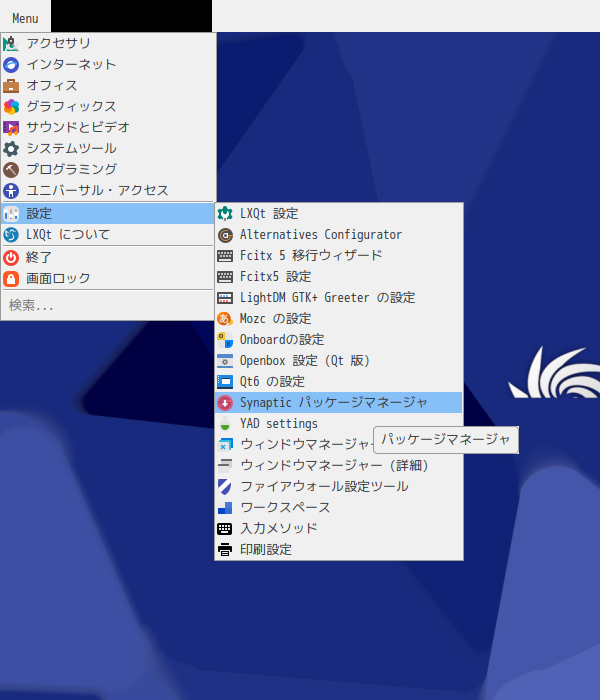
Task: Open ウィンドウマネージャー (詳細) entry
Action: (x=339, y=466)
